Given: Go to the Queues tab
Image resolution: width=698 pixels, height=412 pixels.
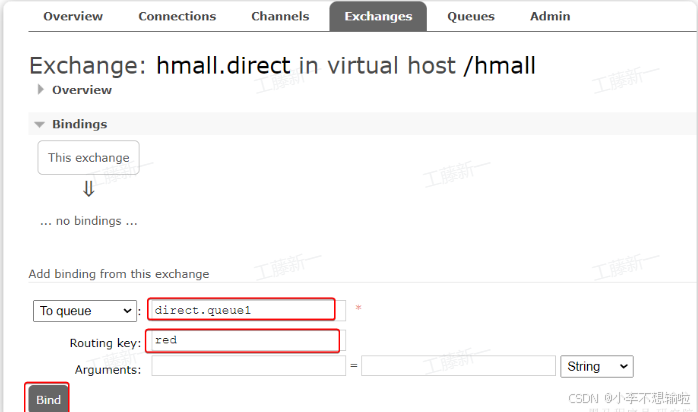Looking at the screenshot, I should pyautogui.click(x=471, y=16).
